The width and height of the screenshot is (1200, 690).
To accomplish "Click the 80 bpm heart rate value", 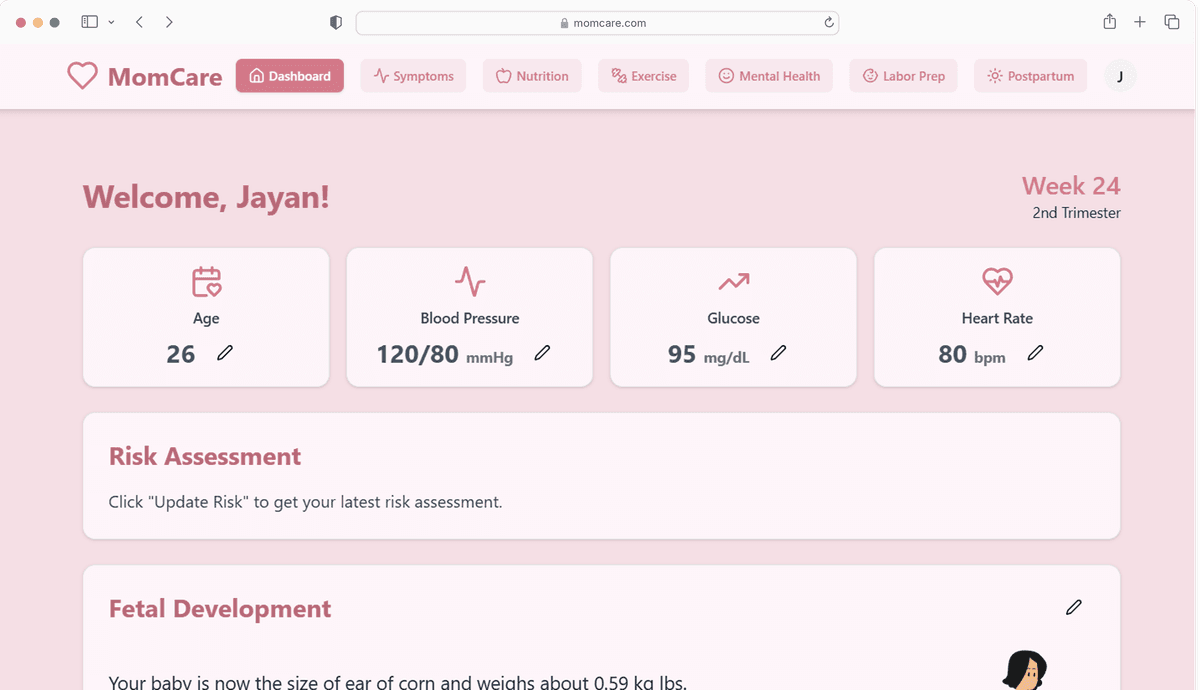I will [x=972, y=354].
